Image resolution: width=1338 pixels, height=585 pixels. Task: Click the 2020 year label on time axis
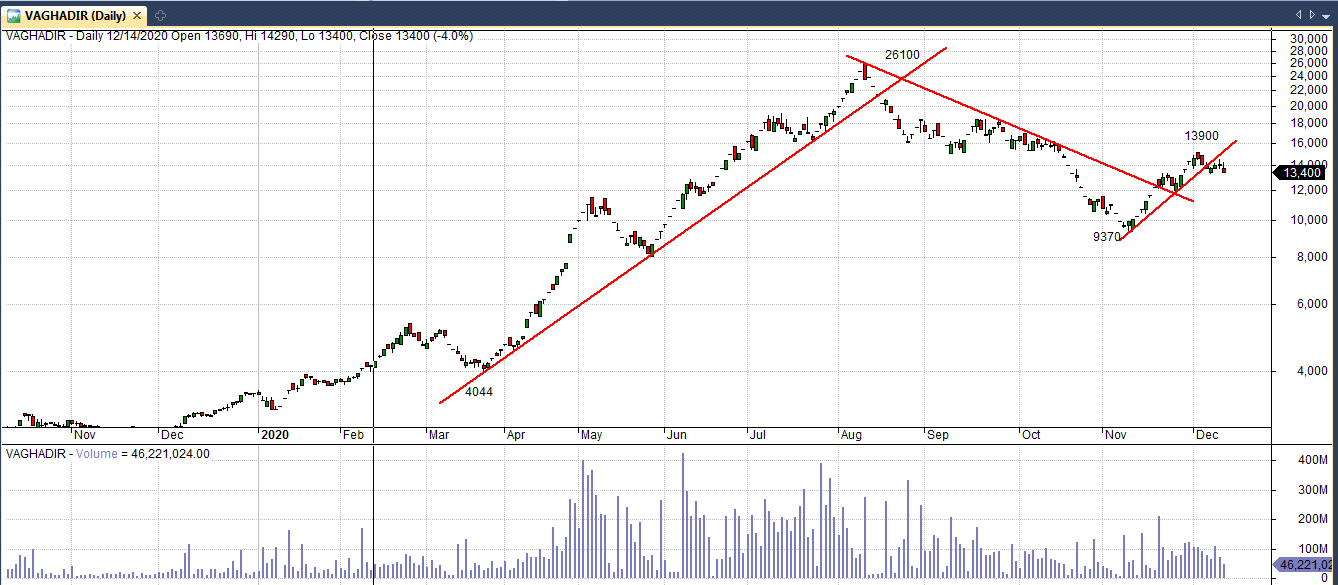click(x=274, y=435)
